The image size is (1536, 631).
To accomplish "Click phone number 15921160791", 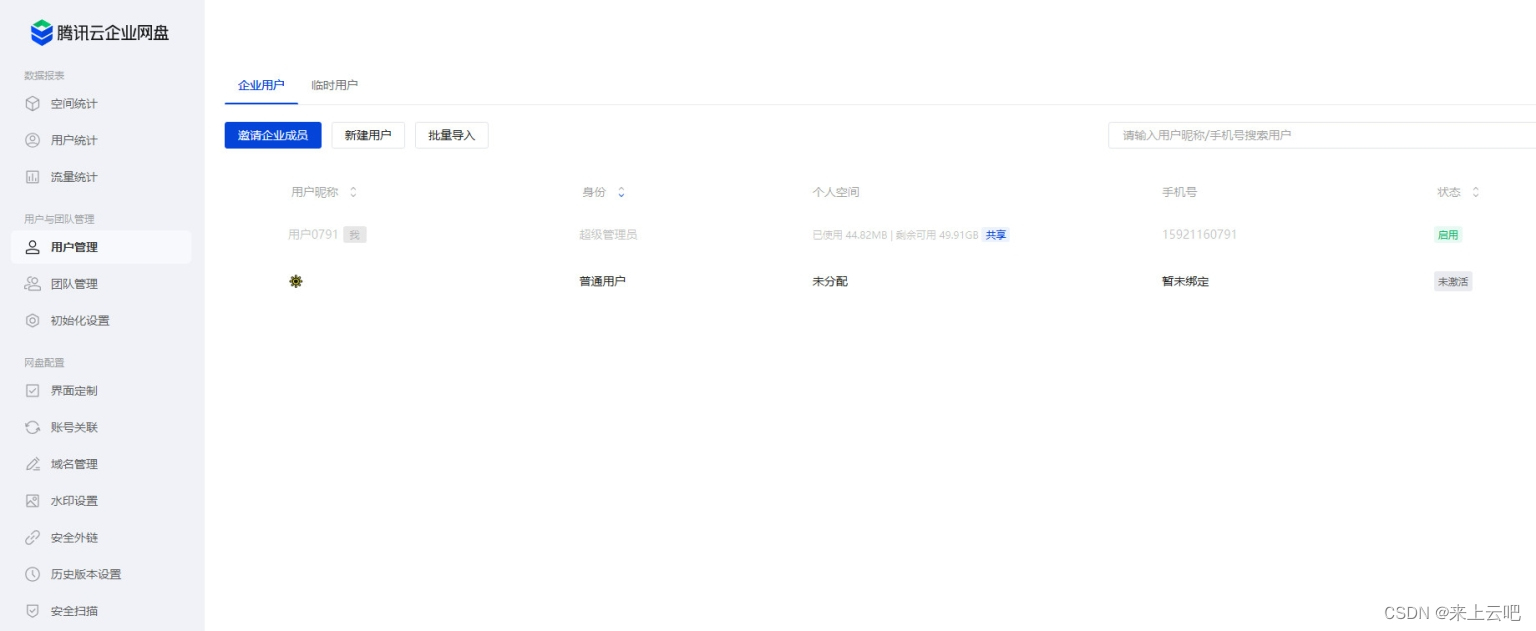I will tap(1199, 235).
